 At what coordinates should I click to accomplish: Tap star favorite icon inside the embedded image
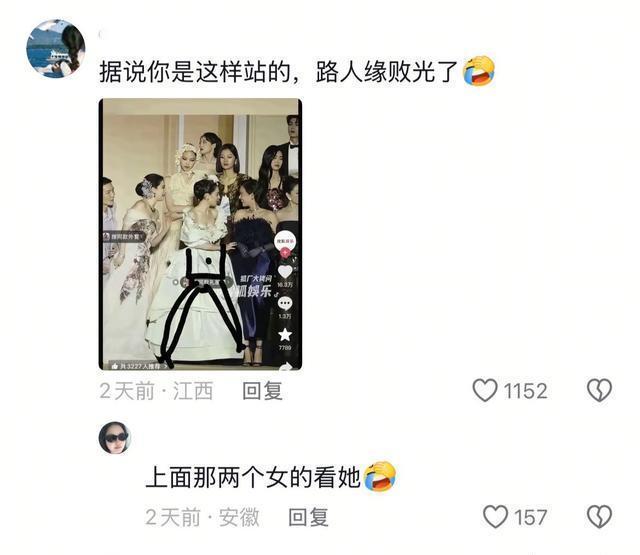[285, 335]
